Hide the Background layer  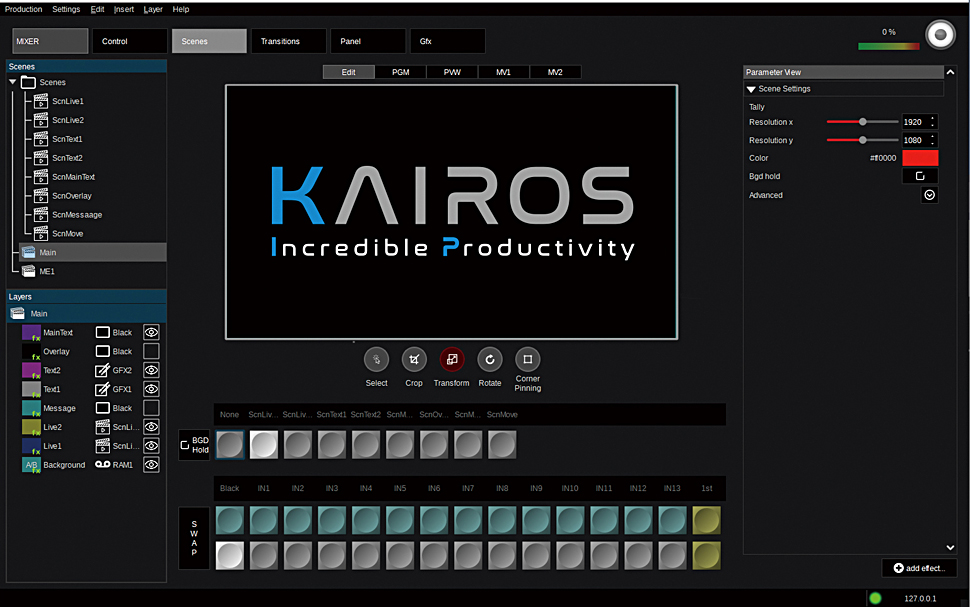coord(151,465)
